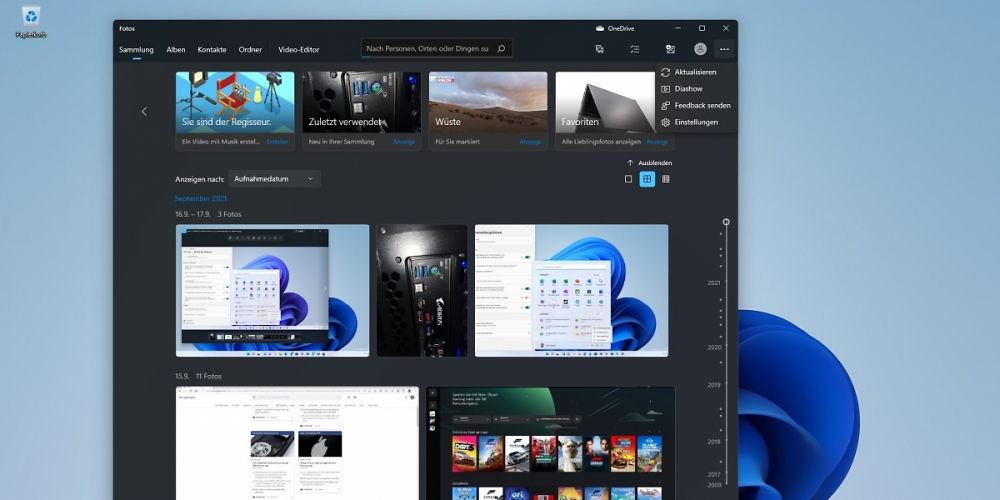This screenshot has width=1000, height=500.
Task: Click the September 2021 date link
Action: point(201,198)
